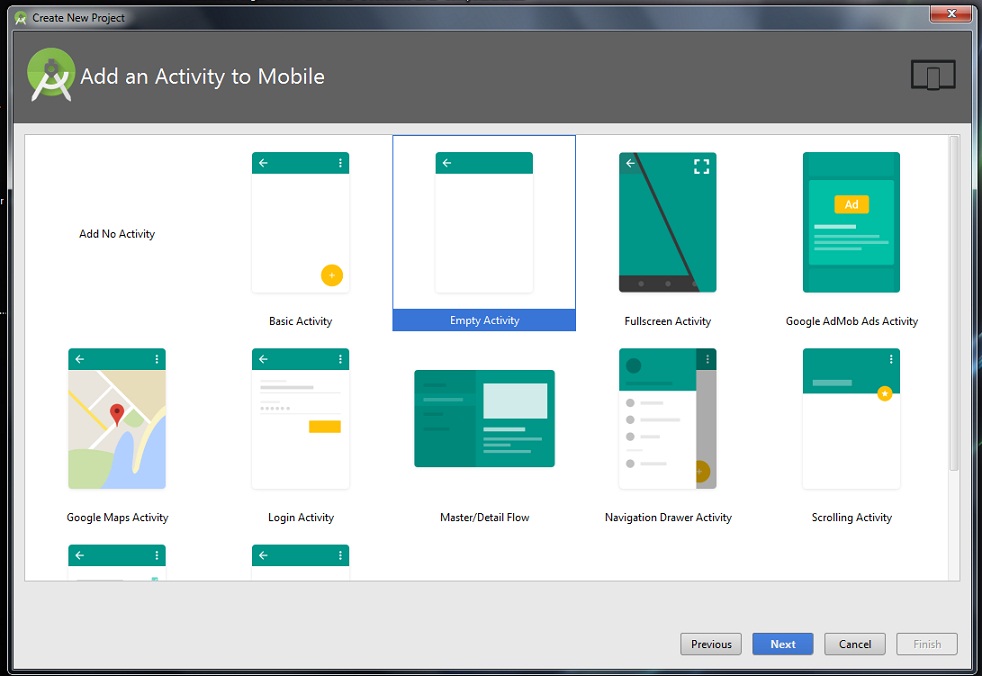Choose the Scrolling Activity template thumbnail
982x676 pixels.
coord(851,419)
